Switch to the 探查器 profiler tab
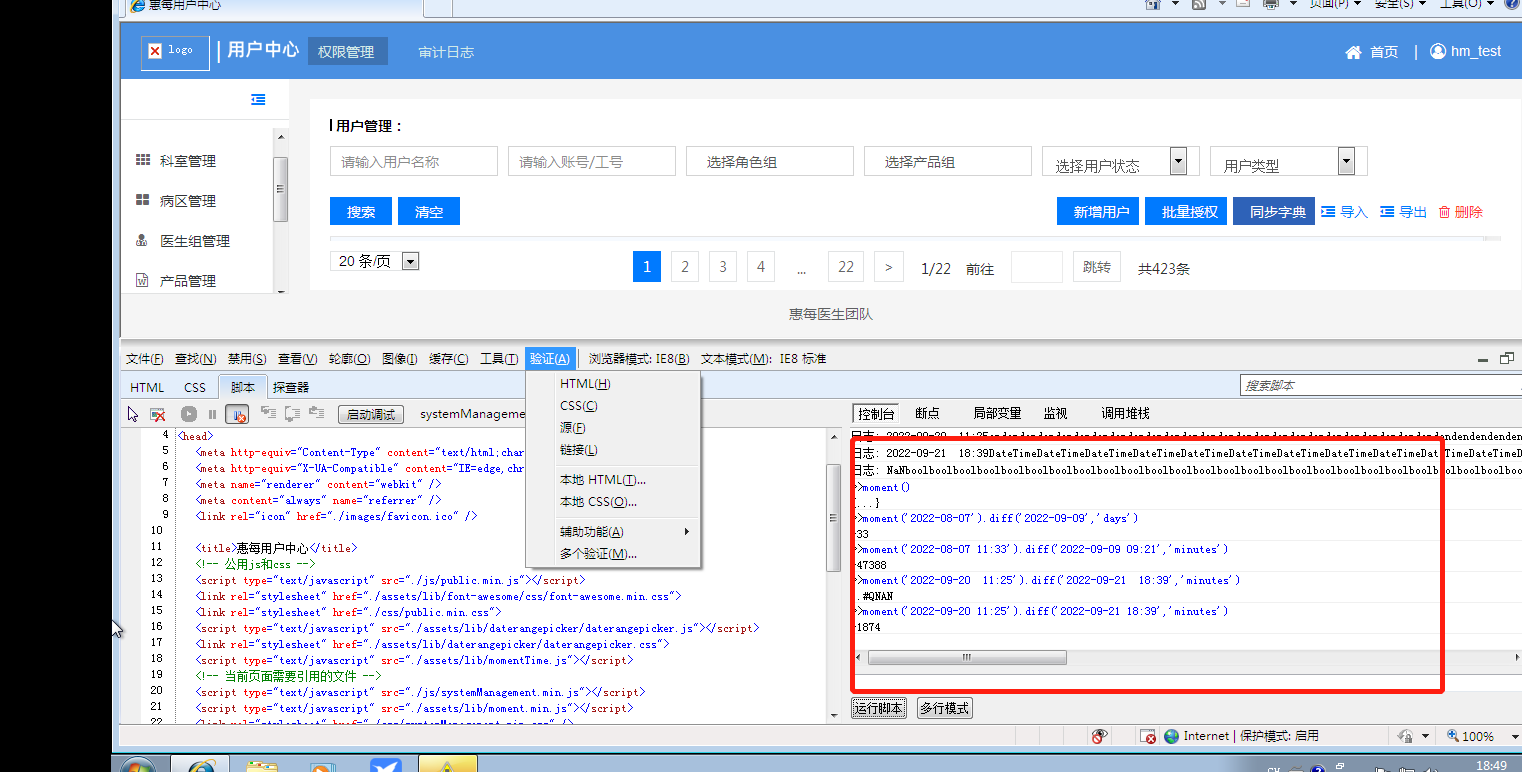 [291, 387]
